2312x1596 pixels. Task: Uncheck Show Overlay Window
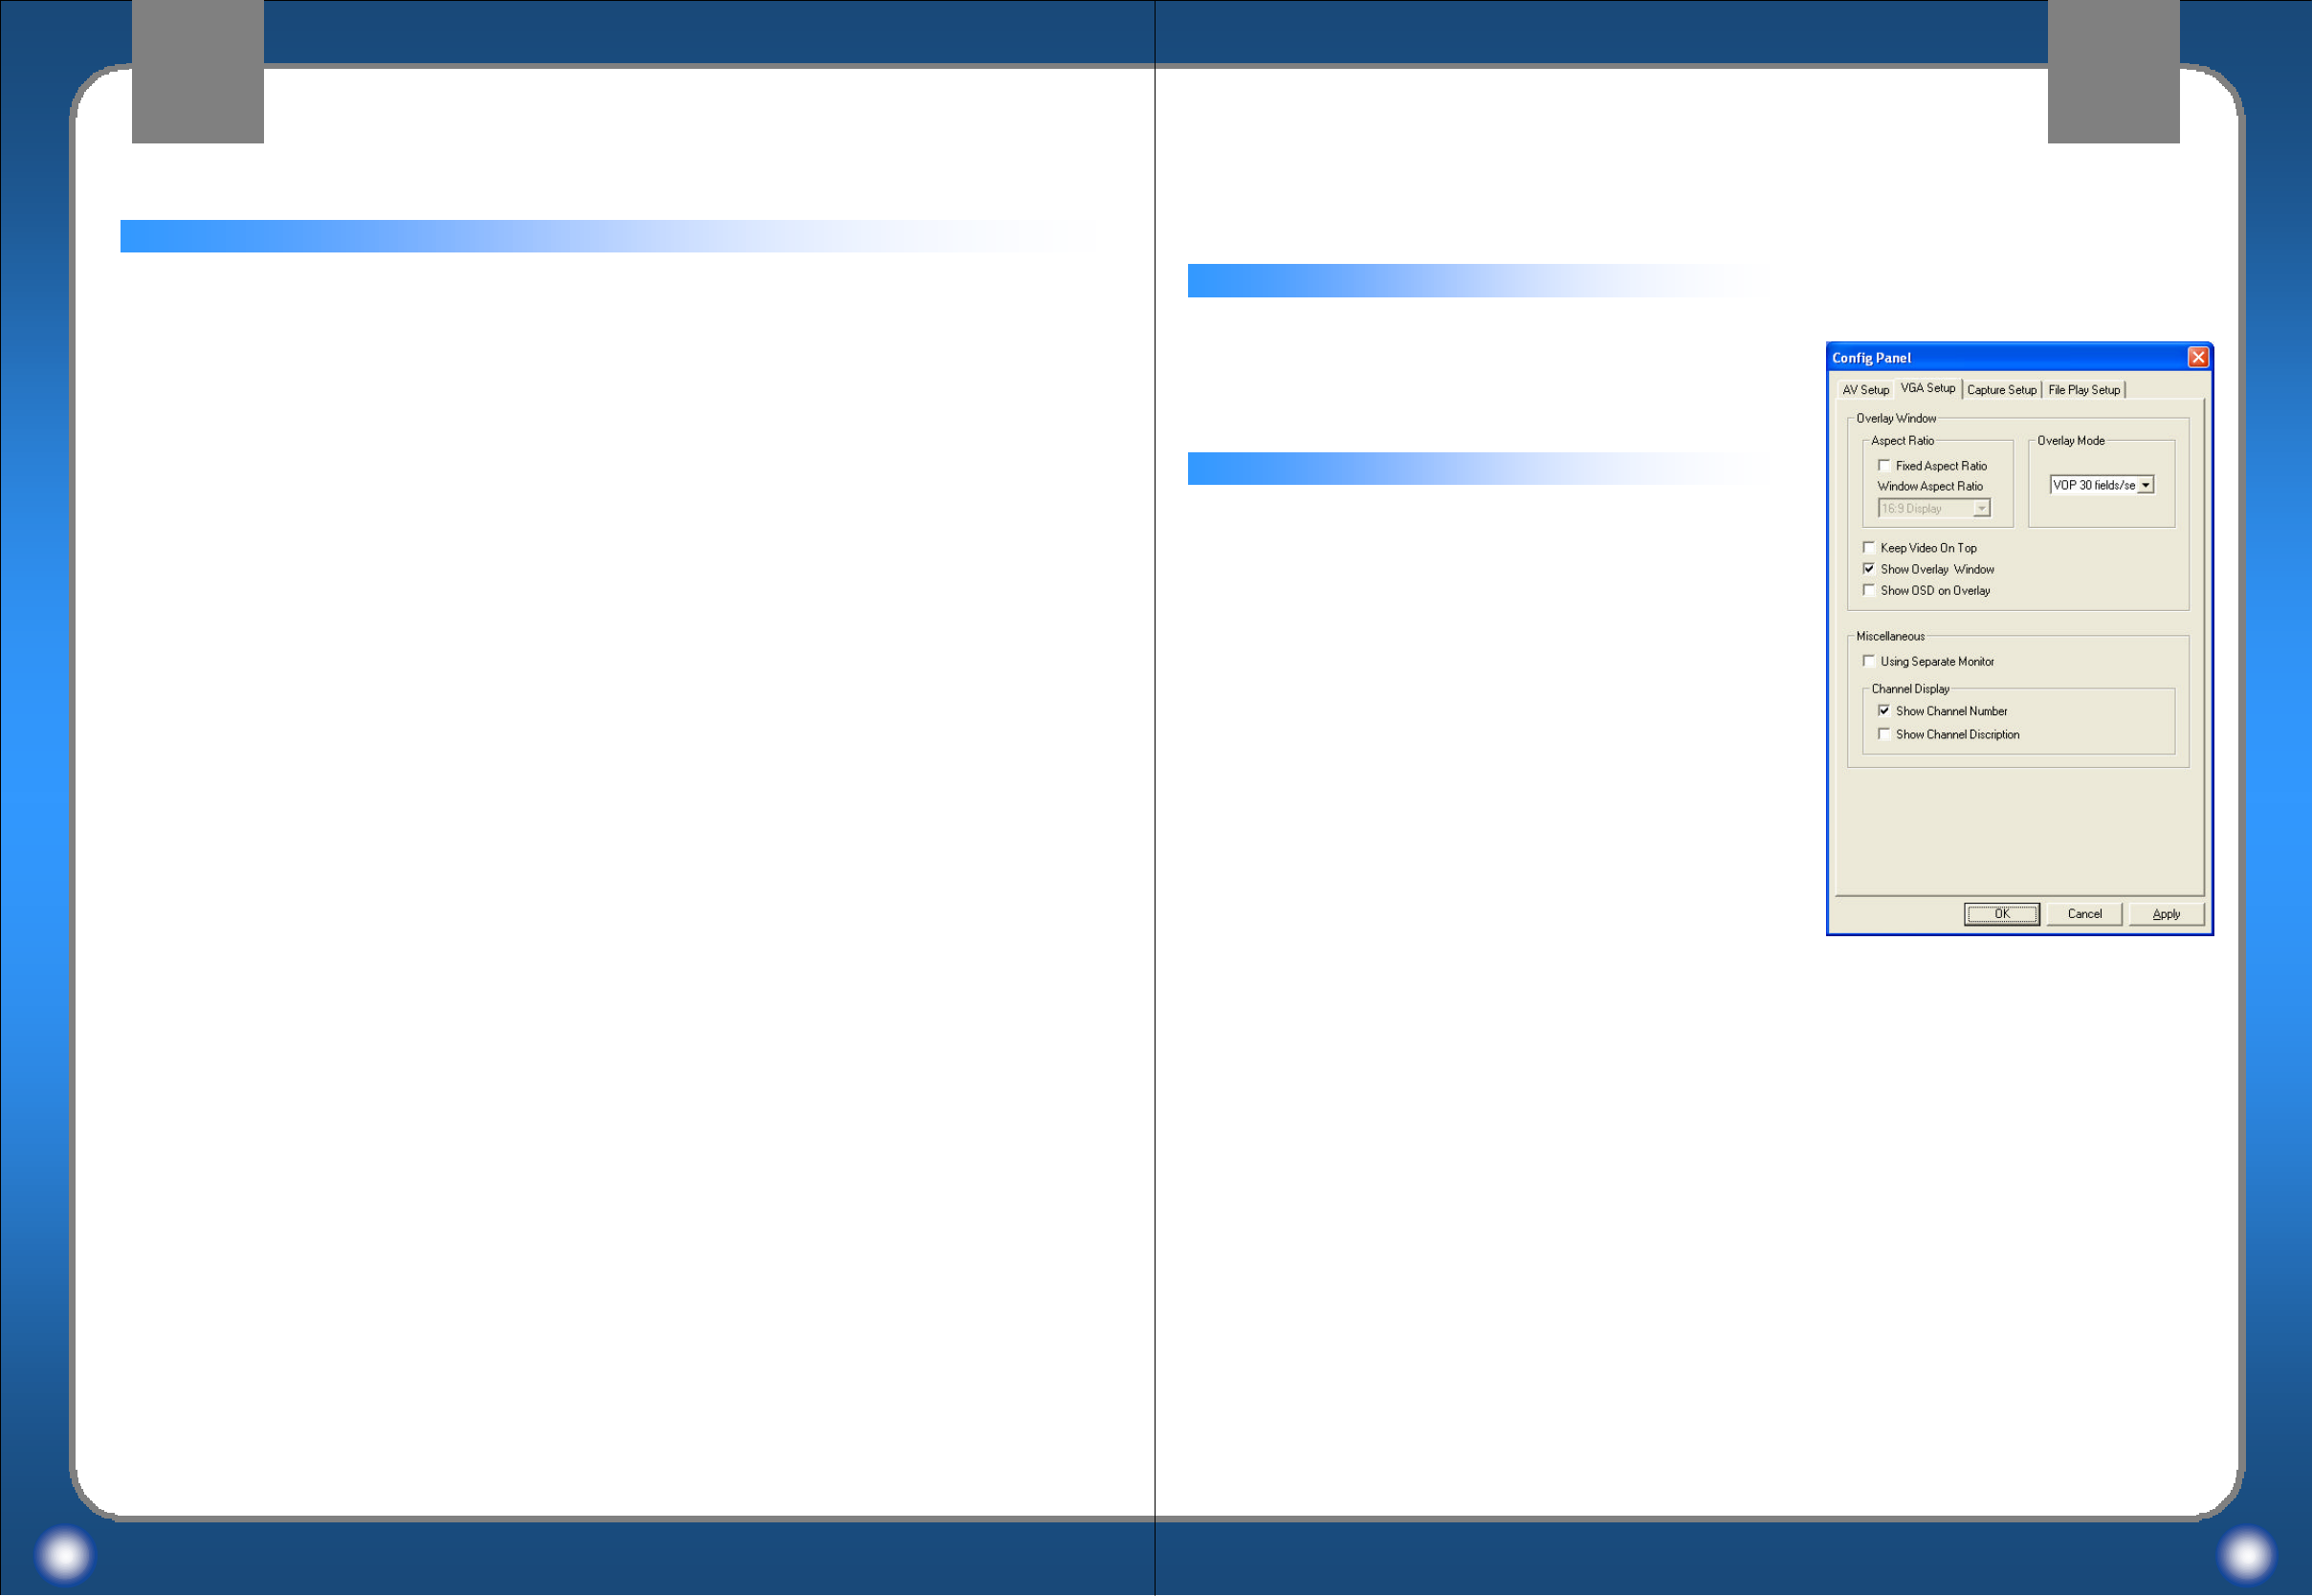pos(1869,569)
